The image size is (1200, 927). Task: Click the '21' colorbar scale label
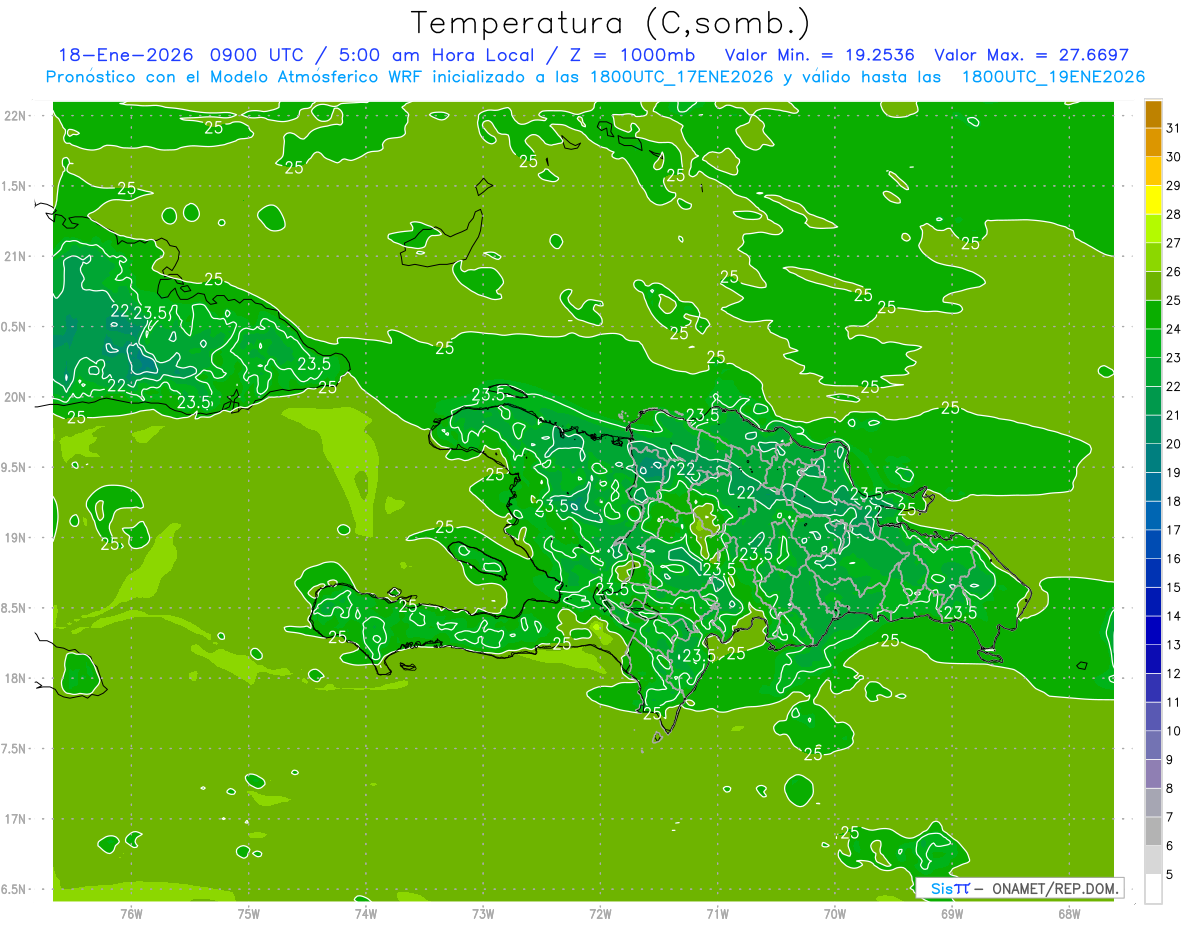click(1174, 415)
